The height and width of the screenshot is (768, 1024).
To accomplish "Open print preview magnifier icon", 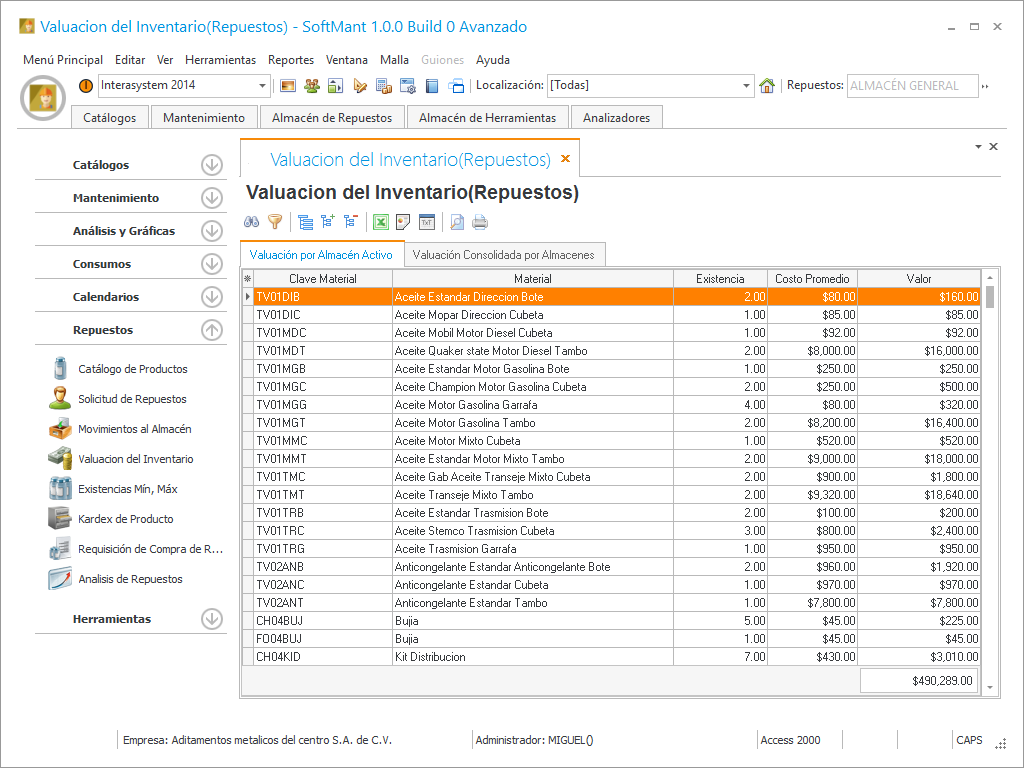I will (457, 222).
